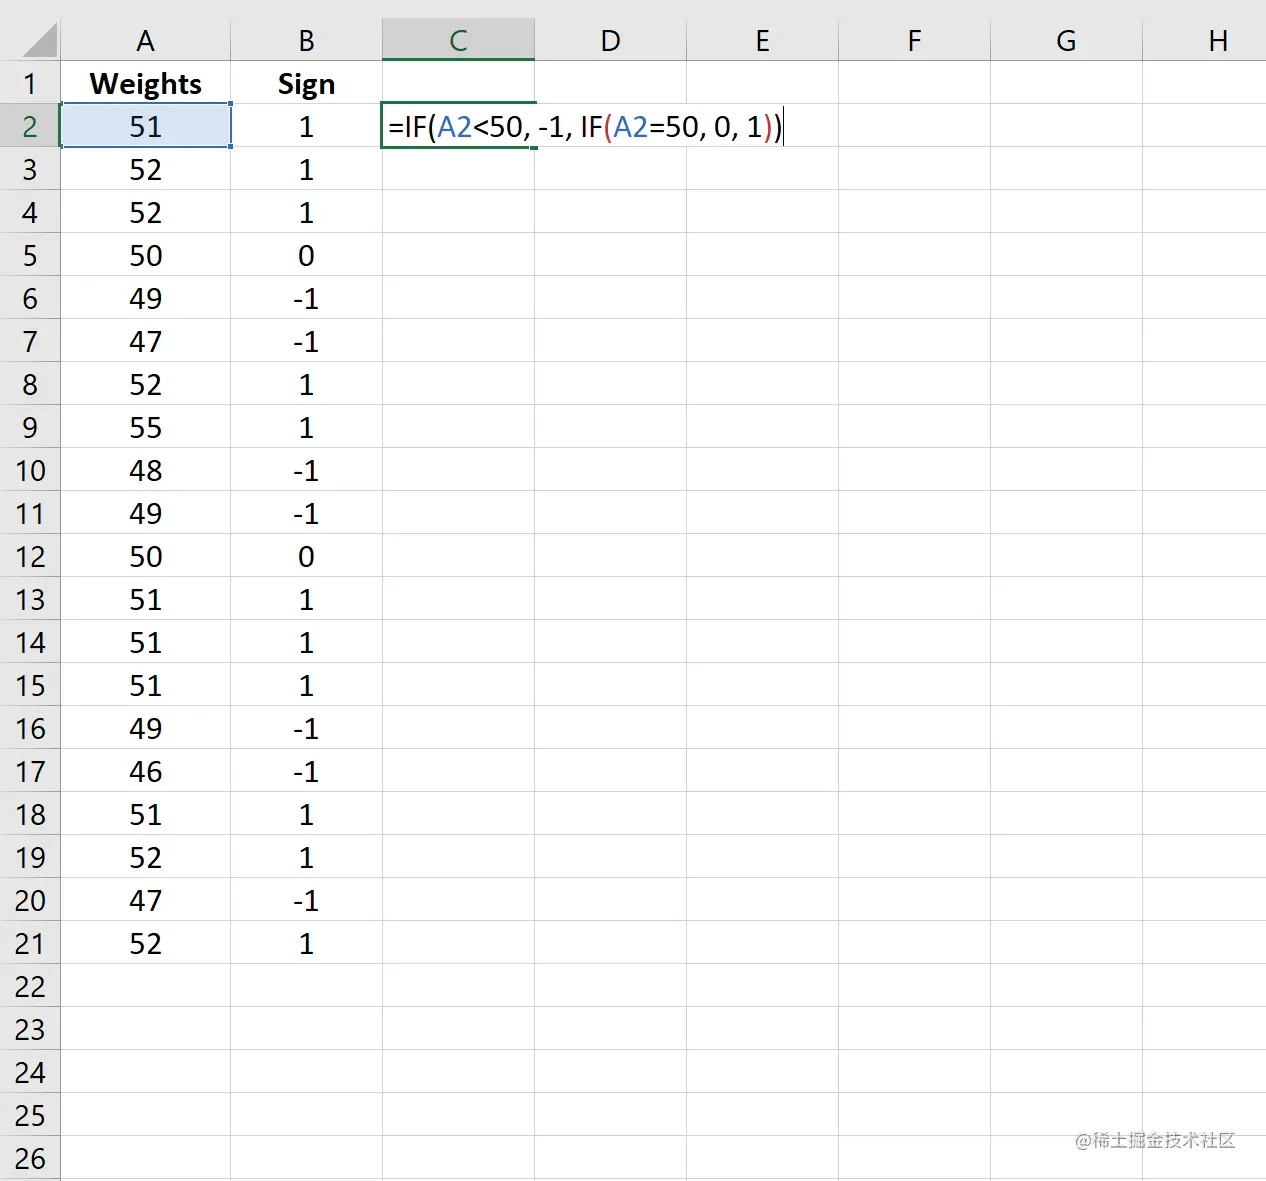
Task: Select column F header
Action: pos(914,41)
